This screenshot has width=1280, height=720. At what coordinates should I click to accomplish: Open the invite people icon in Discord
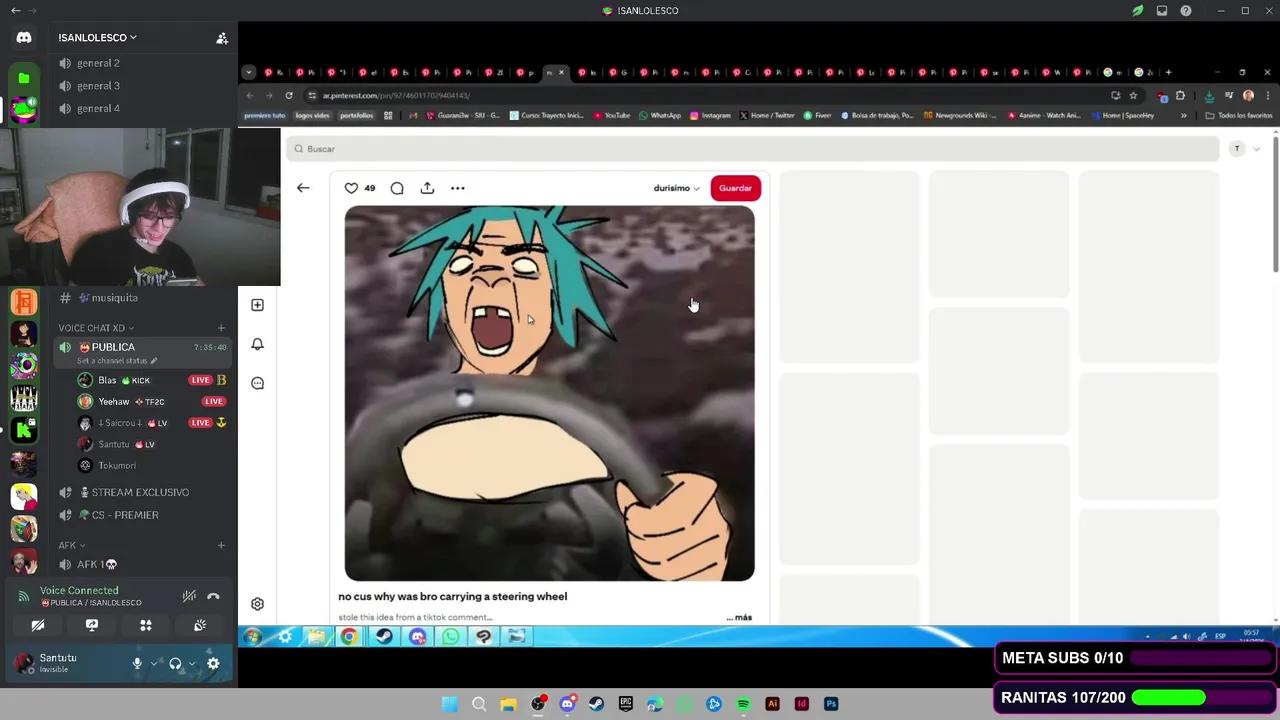tap(222, 38)
